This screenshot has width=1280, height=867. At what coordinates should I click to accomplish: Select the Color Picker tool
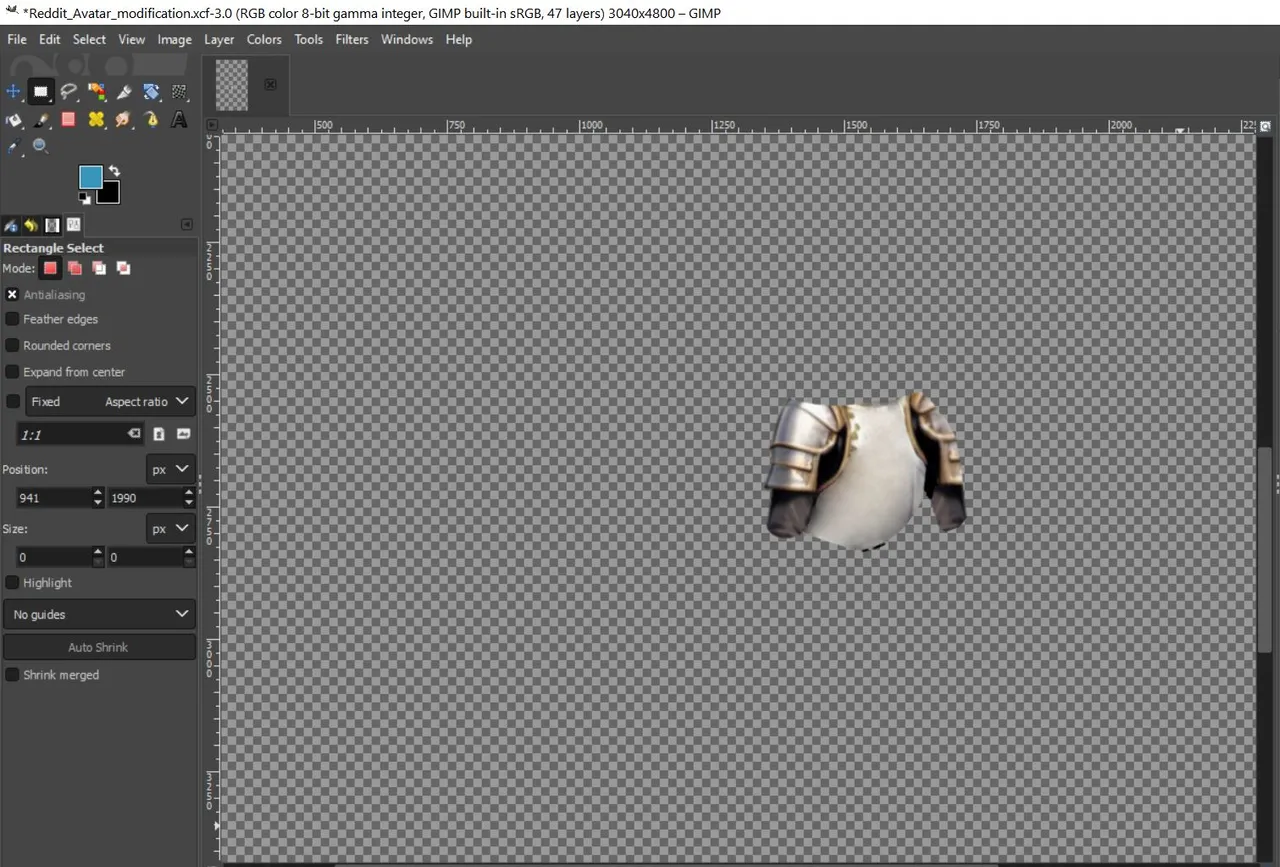pyautogui.click(x=13, y=146)
